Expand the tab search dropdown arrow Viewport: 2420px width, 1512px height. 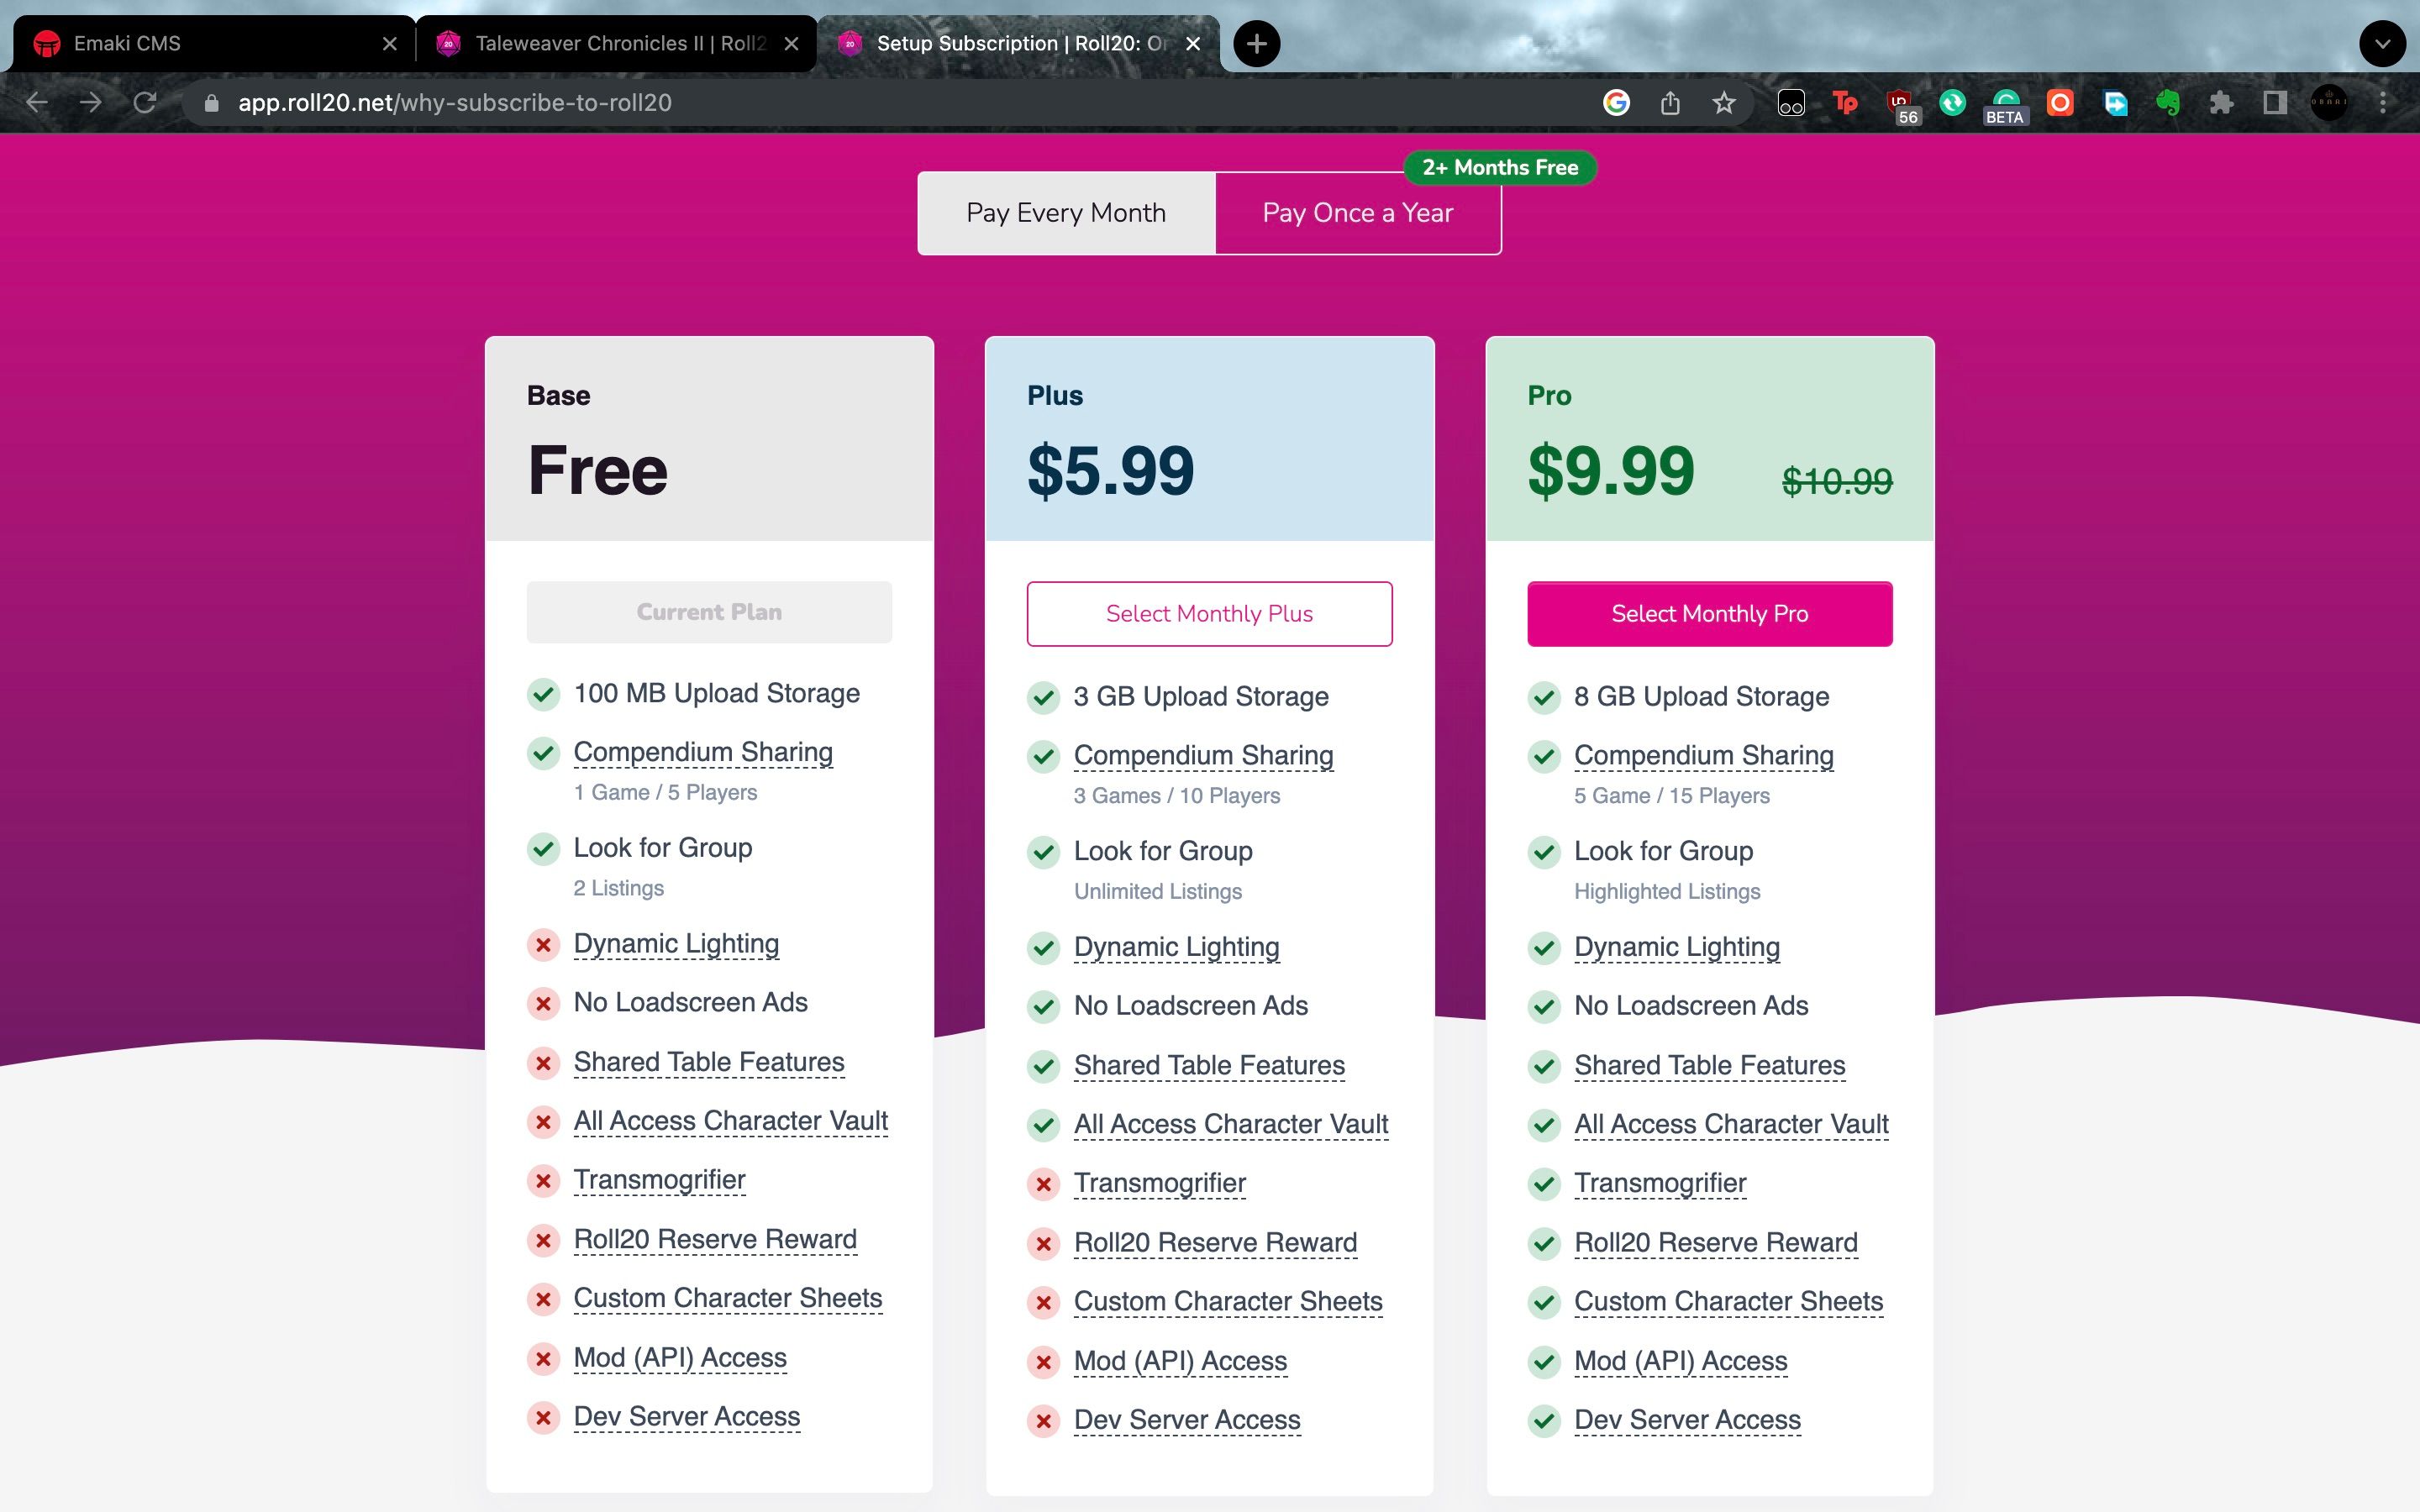click(2382, 44)
